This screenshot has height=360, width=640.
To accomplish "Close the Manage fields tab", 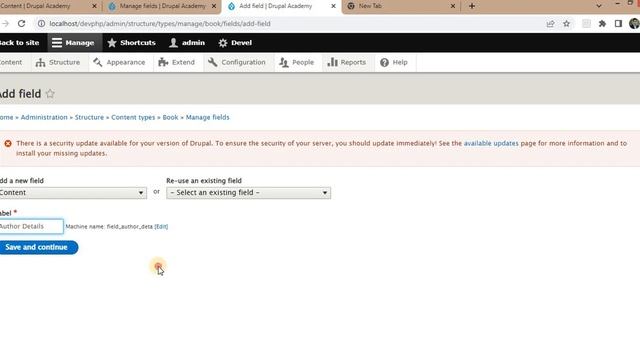I will coord(214,6).
